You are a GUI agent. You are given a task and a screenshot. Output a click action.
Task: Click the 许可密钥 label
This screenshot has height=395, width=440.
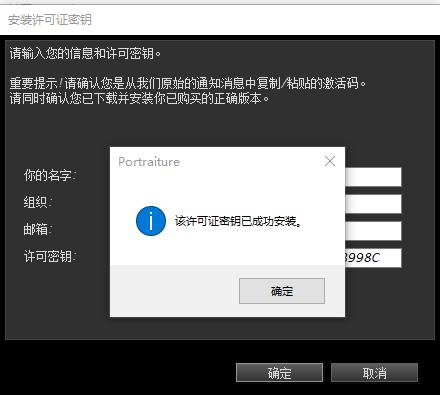[x=50, y=256]
